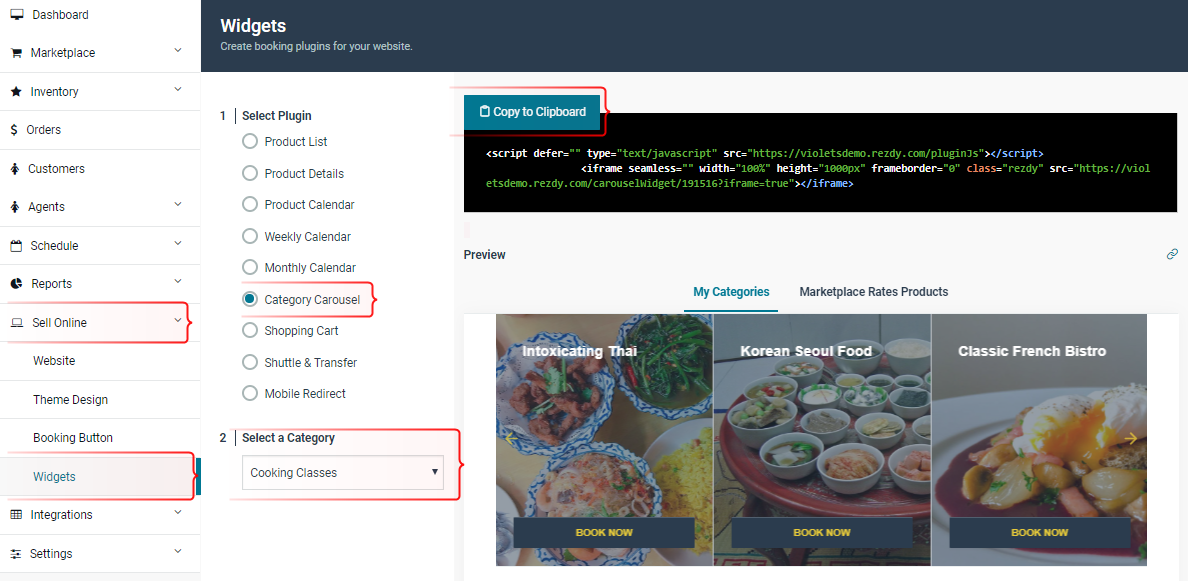Click Book Now under Classic French Bistro

[1040, 533]
